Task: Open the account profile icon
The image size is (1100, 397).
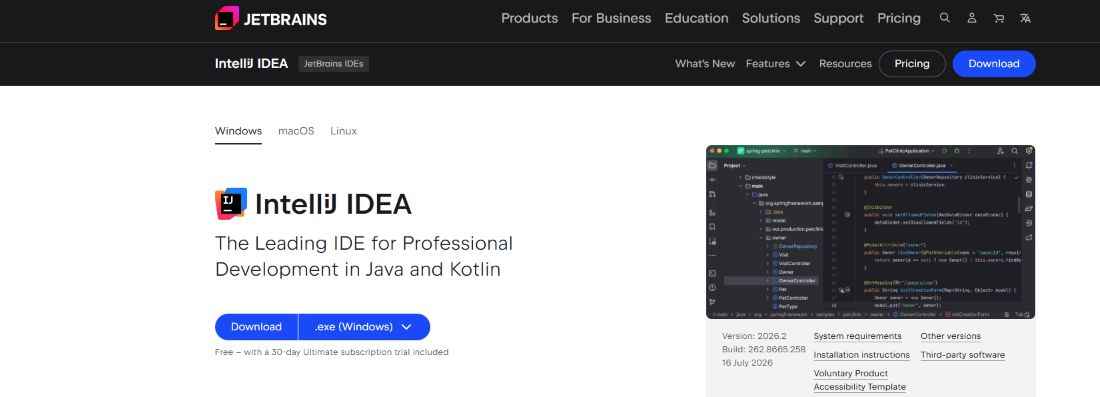Action: pos(972,18)
